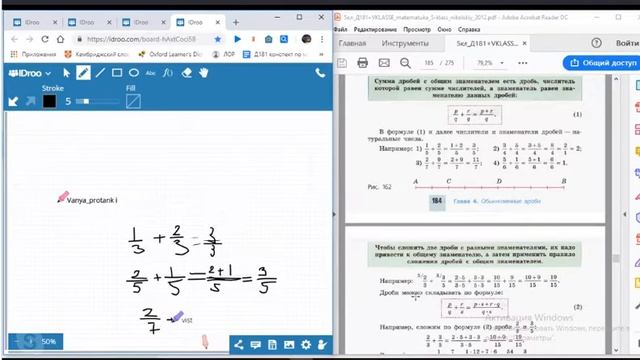
Task: Switch to the Инструменты tab in Acrobat
Action: (x=405, y=43)
